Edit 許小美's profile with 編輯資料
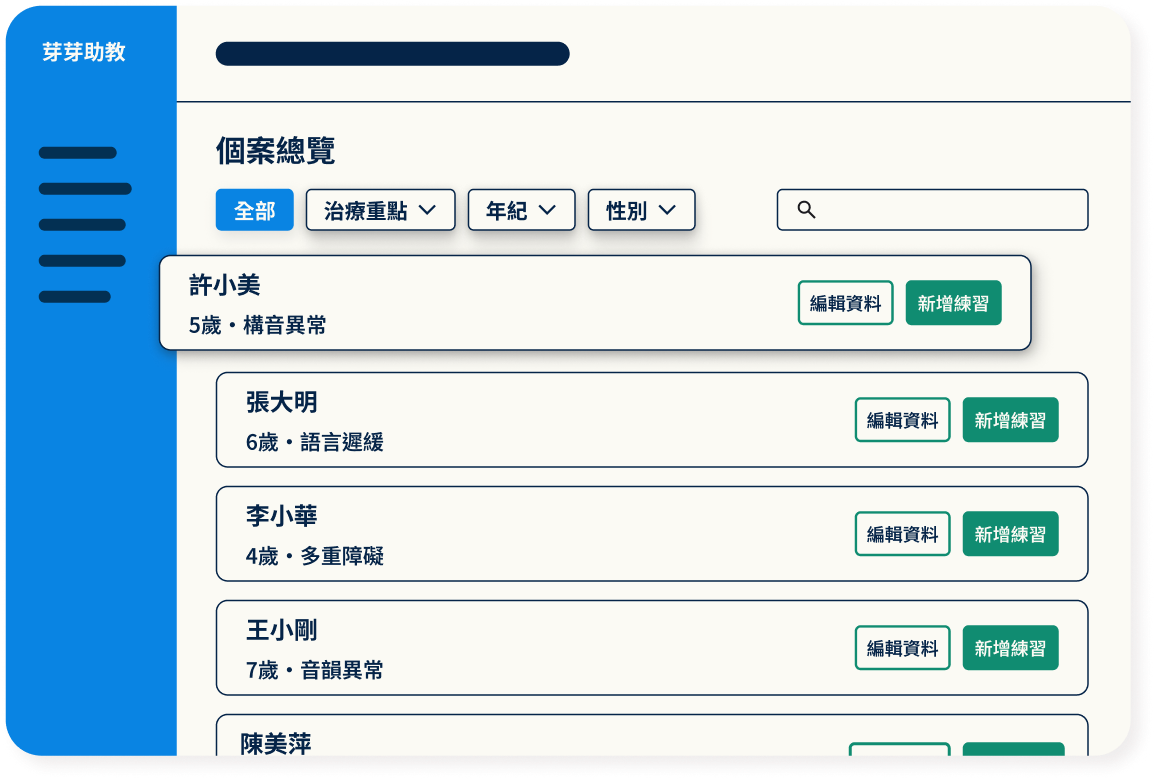Viewport: 1155px width, 780px height. [x=845, y=303]
